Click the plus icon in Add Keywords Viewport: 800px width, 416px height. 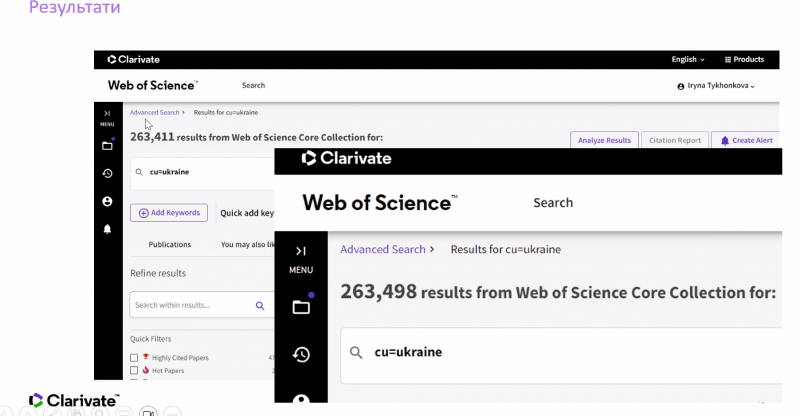[x=143, y=213]
